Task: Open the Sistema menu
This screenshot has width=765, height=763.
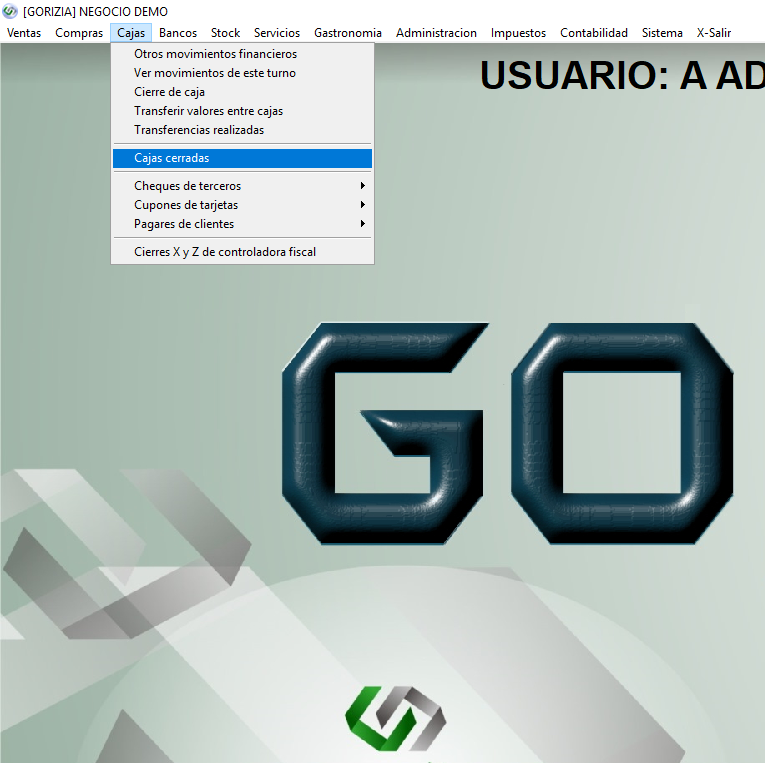Action: point(662,33)
